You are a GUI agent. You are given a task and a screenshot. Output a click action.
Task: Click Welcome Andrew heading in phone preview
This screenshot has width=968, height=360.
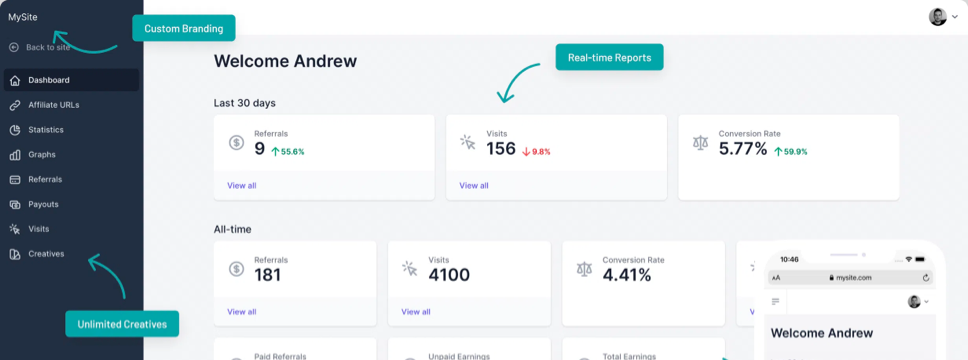(822, 333)
